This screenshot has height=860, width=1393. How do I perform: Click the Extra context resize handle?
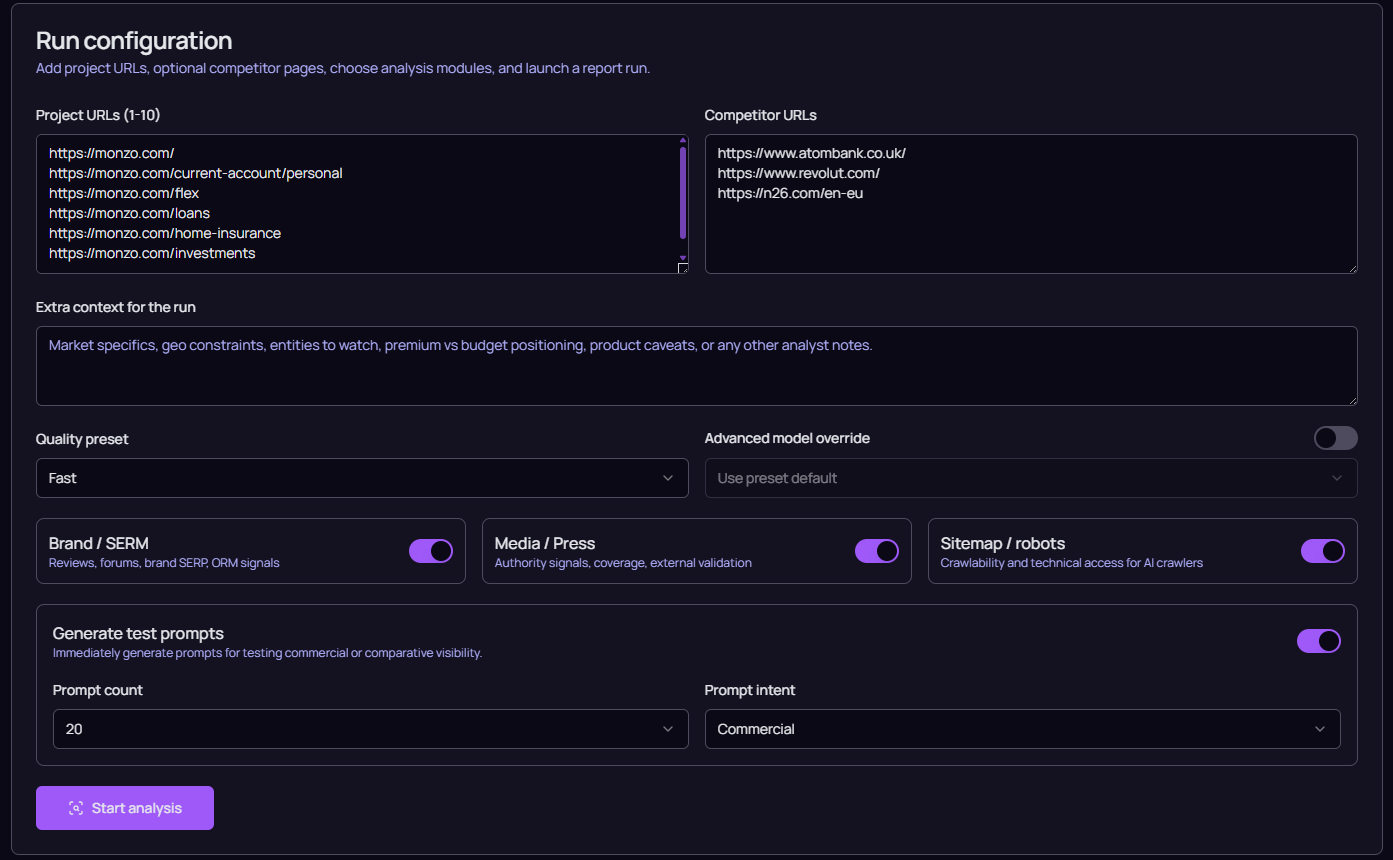[x=1352, y=400]
